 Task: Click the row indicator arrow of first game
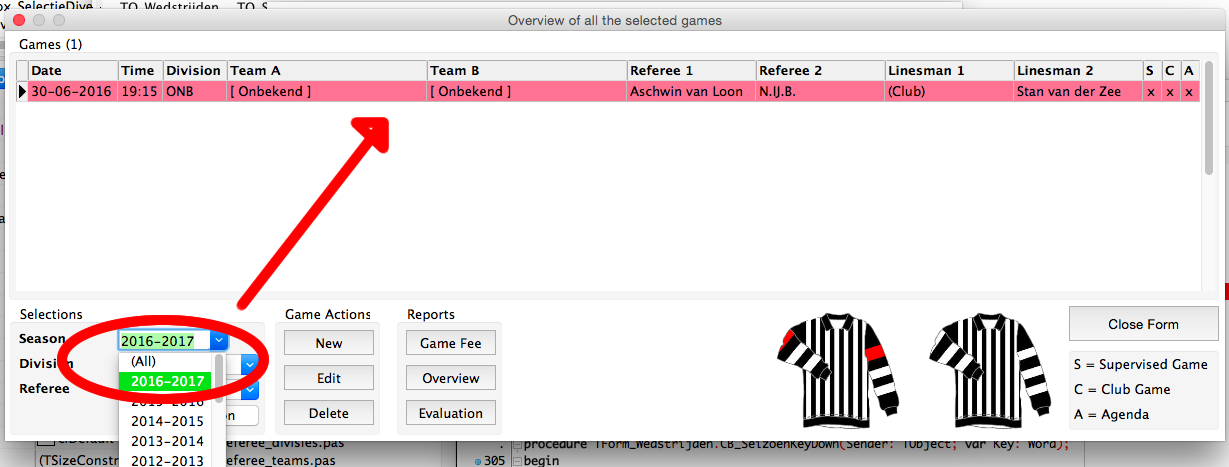coord(22,91)
